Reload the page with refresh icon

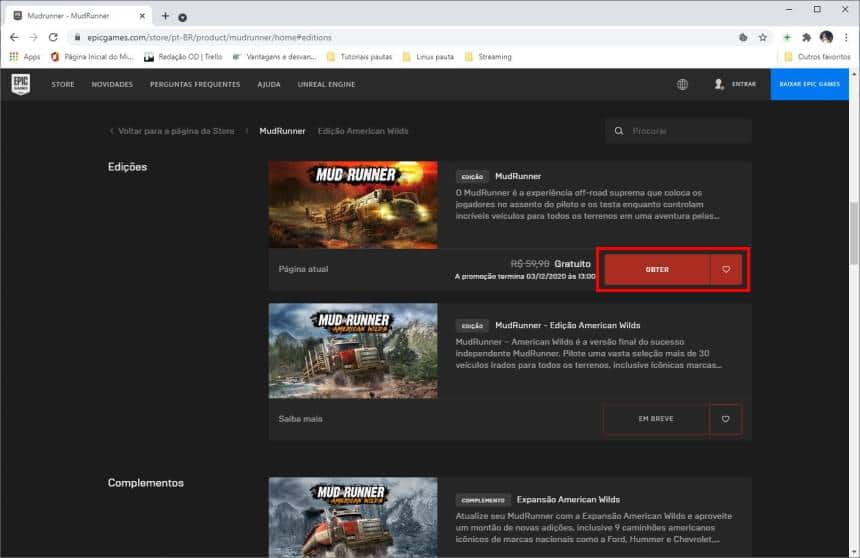(53, 37)
